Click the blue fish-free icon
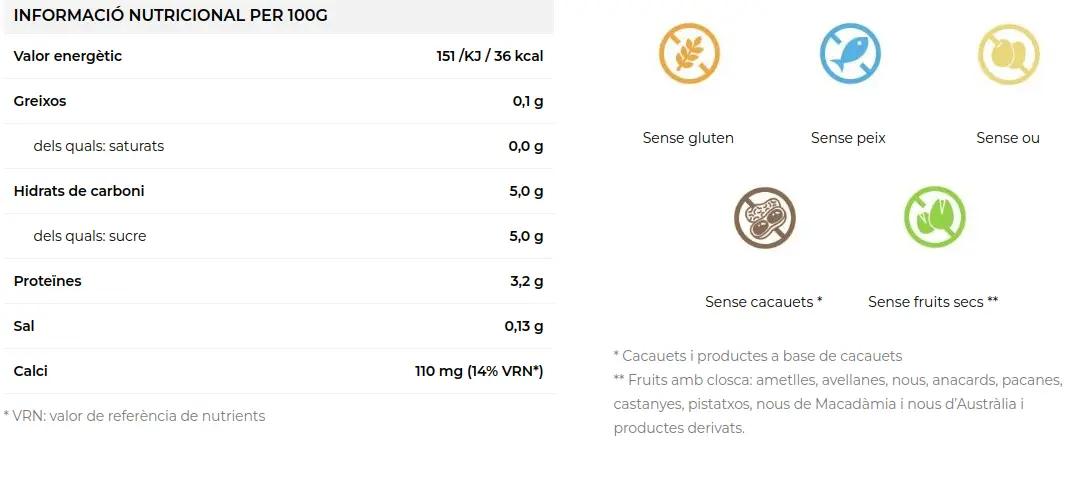The image size is (1065, 479). [850, 53]
